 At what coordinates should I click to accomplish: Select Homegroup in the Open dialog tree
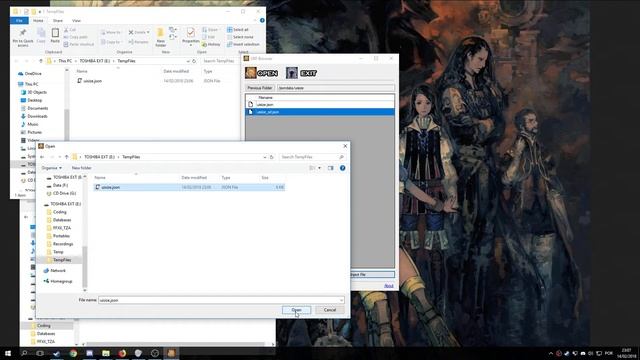61,281
